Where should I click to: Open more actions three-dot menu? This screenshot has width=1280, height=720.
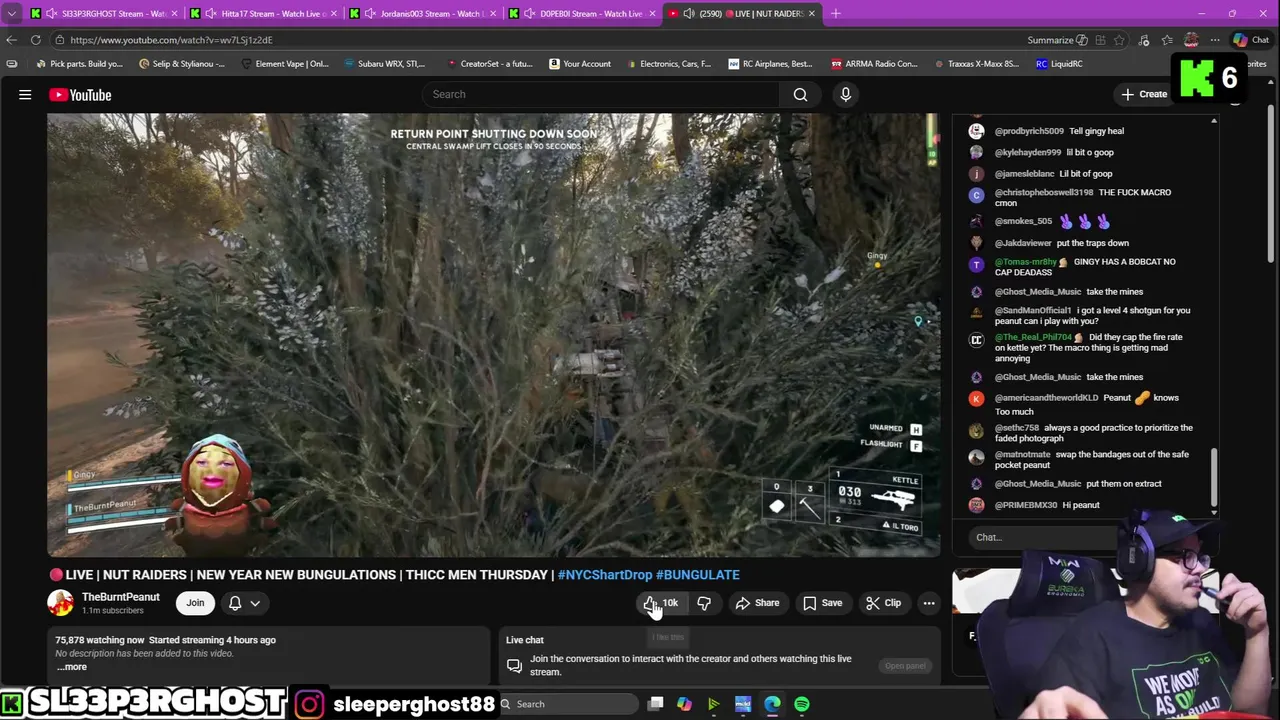pos(929,603)
